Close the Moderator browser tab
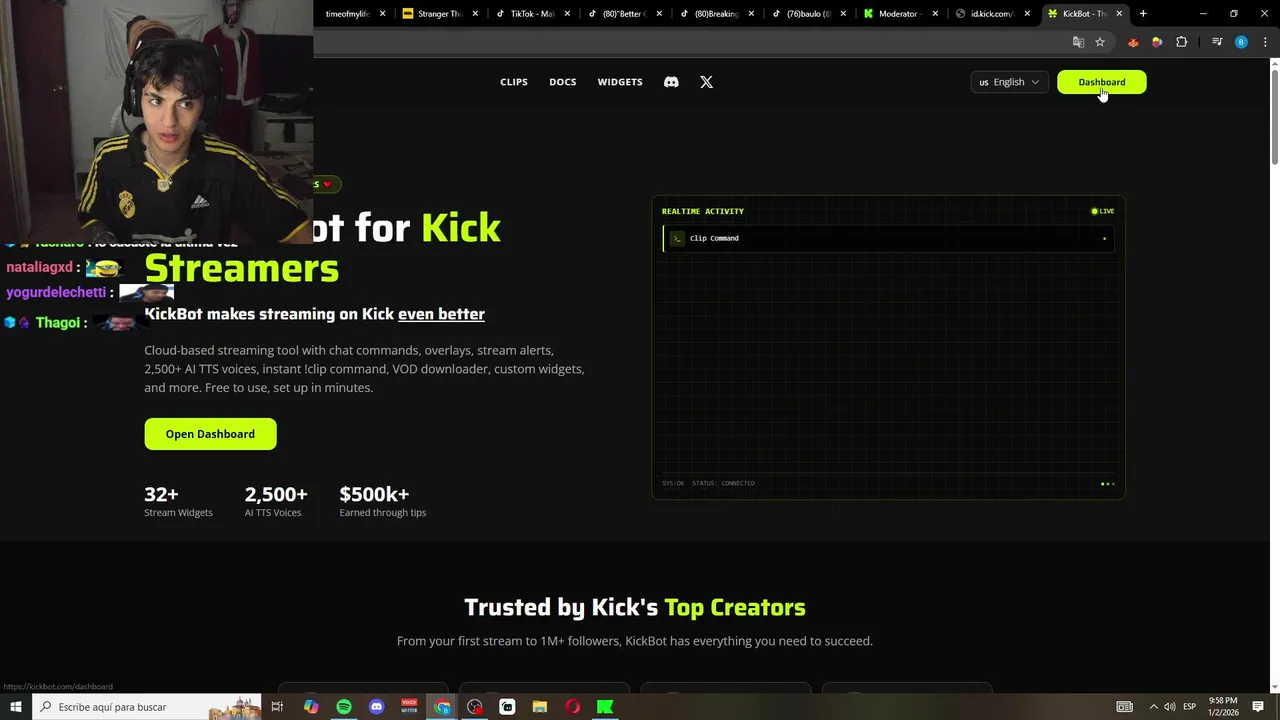This screenshot has height=720, width=1280. pos(935,13)
